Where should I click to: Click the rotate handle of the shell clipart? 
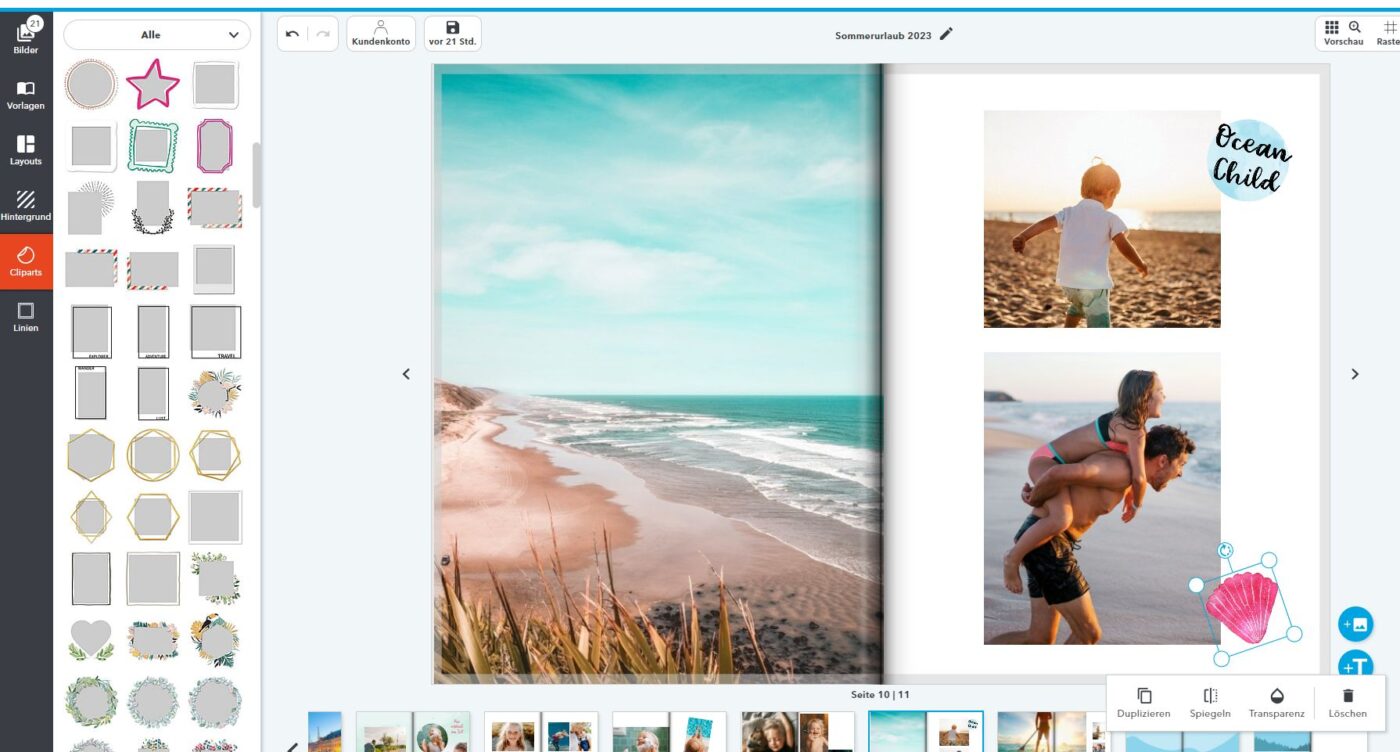(x=1226, y=550)
